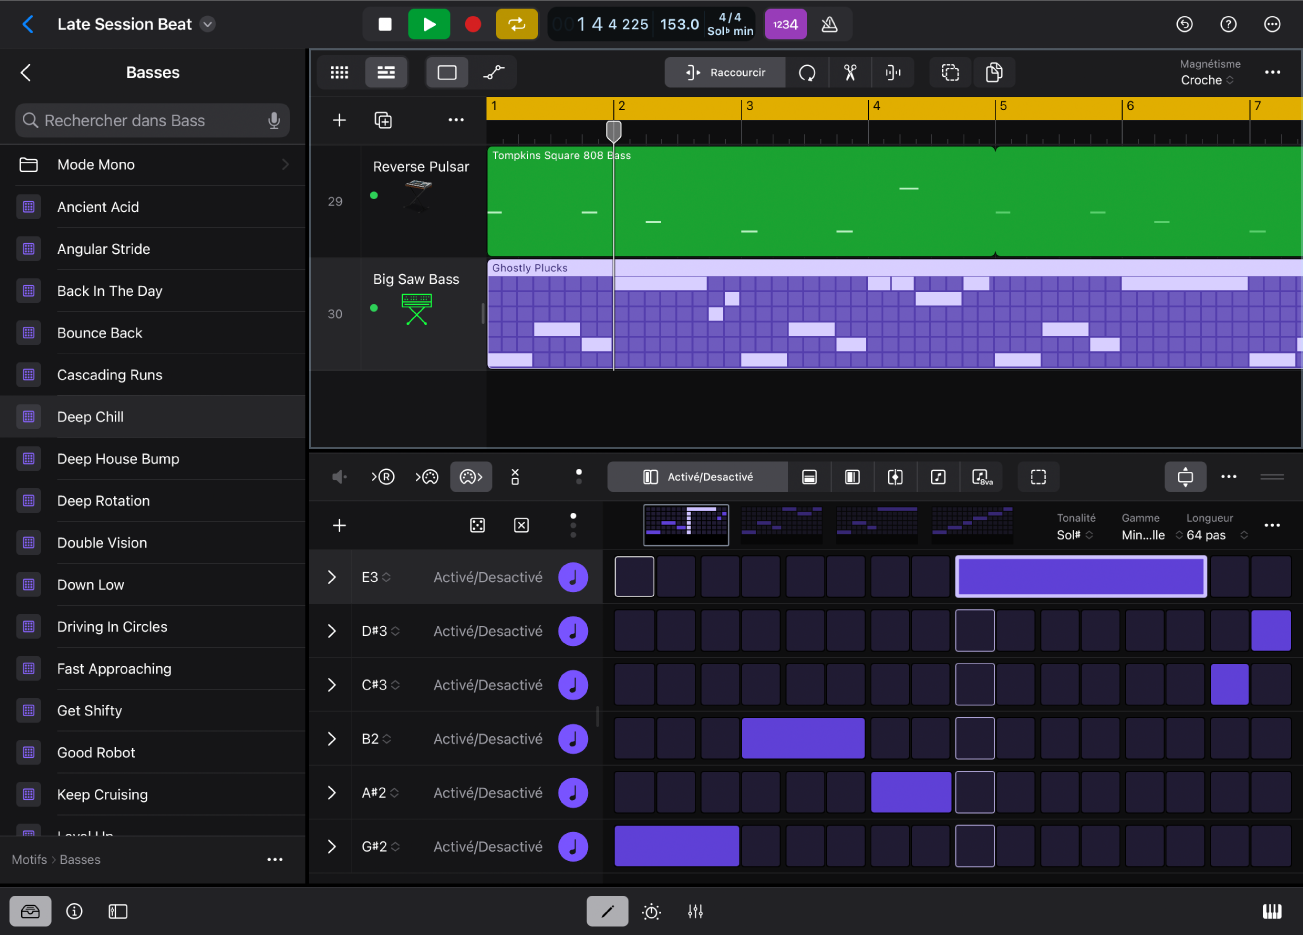1303x936 pixels.
Task: Open the Mode Mono folder
Action: [153, 164]
